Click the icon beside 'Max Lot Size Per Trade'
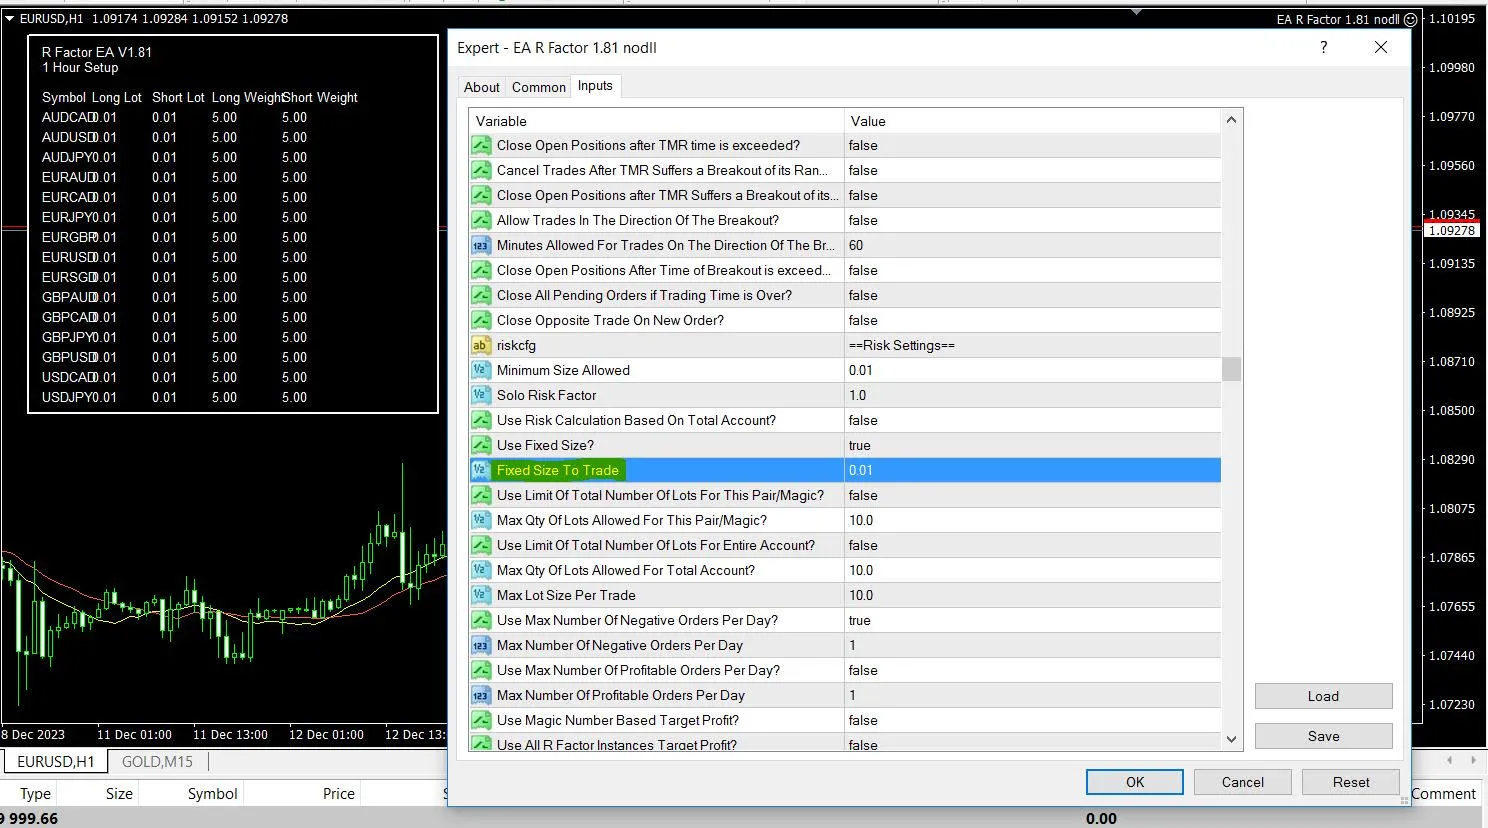 pyautogui.click(x=480, y=595)
